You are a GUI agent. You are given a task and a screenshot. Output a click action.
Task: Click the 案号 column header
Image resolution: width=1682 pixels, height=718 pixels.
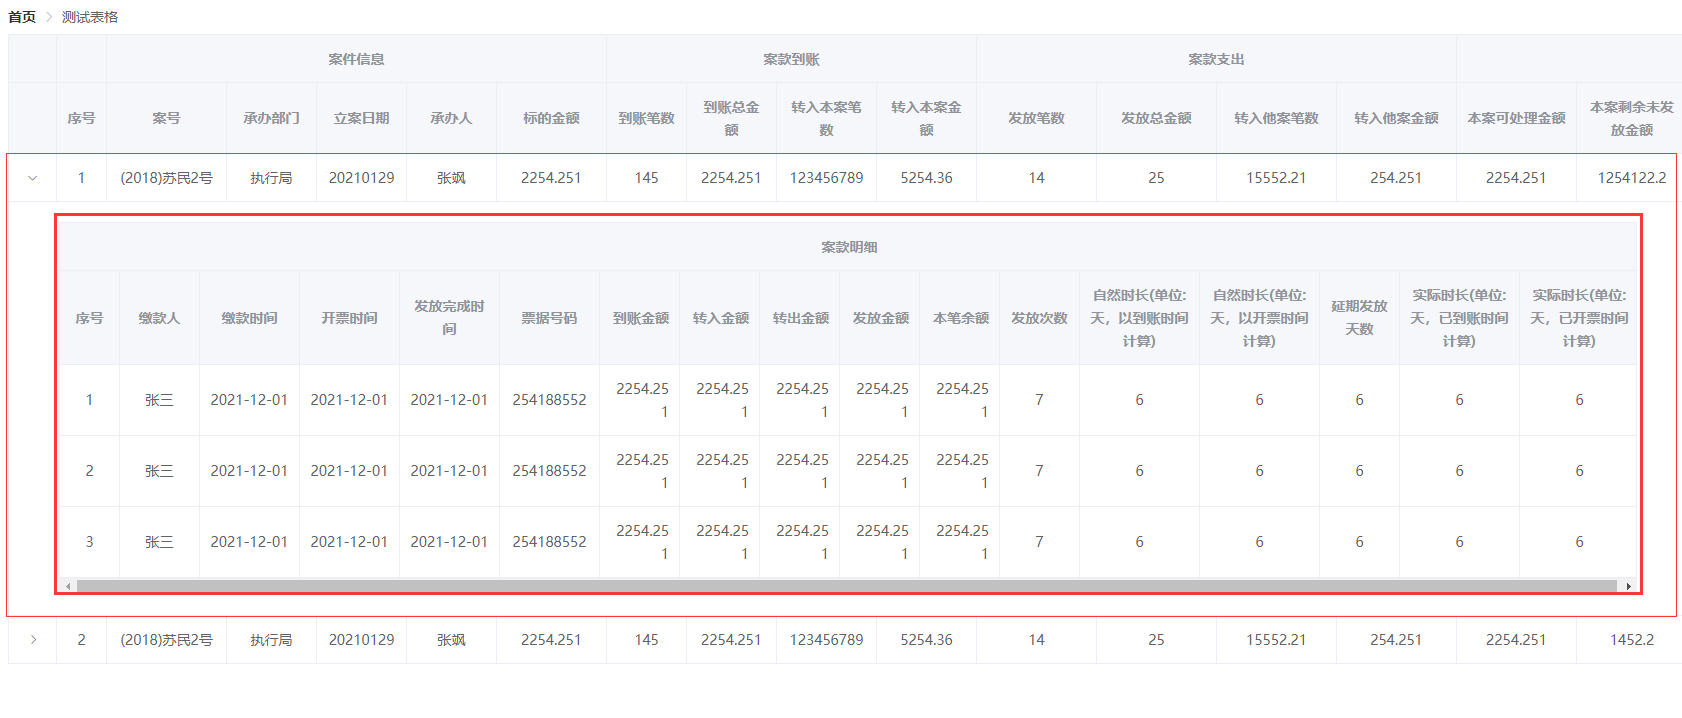coord(166,118)
